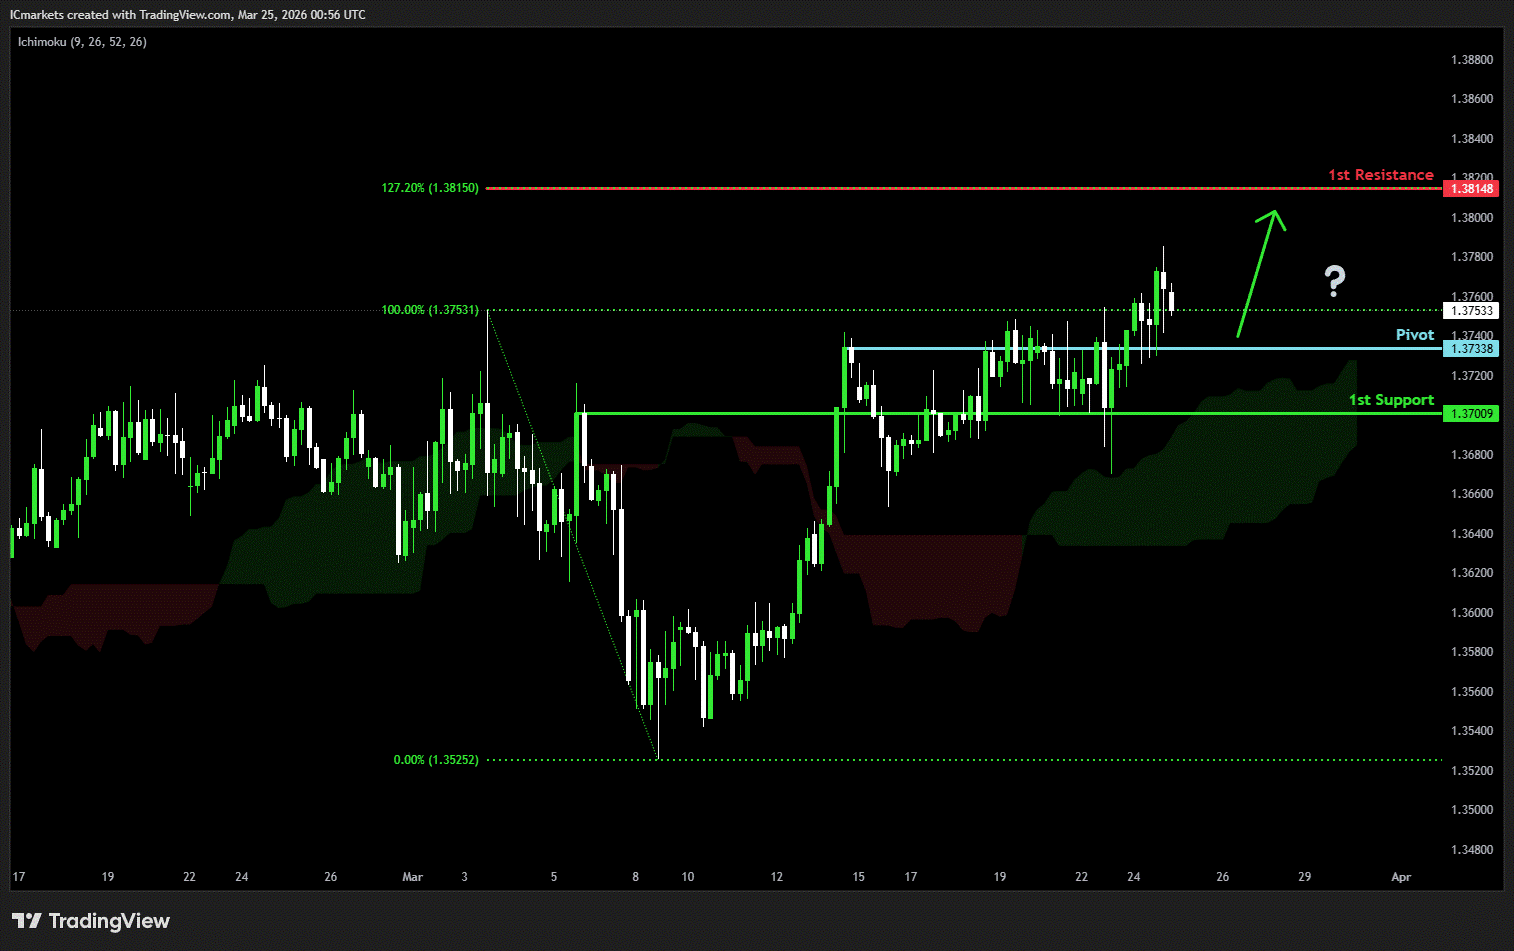Image resolution: width=1514 pixels, height=951 pixels.
Task: Click the green 1.37009 price tag
Action: pyautogui.click(x=1471, y=414)
